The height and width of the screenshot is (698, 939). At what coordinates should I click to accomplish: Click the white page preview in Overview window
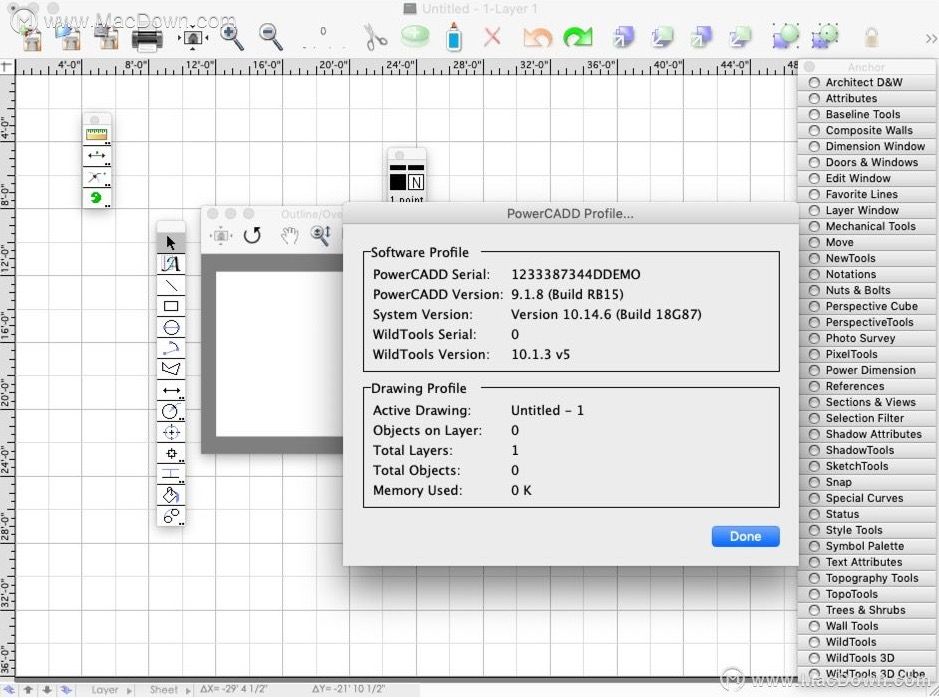click(x=279, y=354)
